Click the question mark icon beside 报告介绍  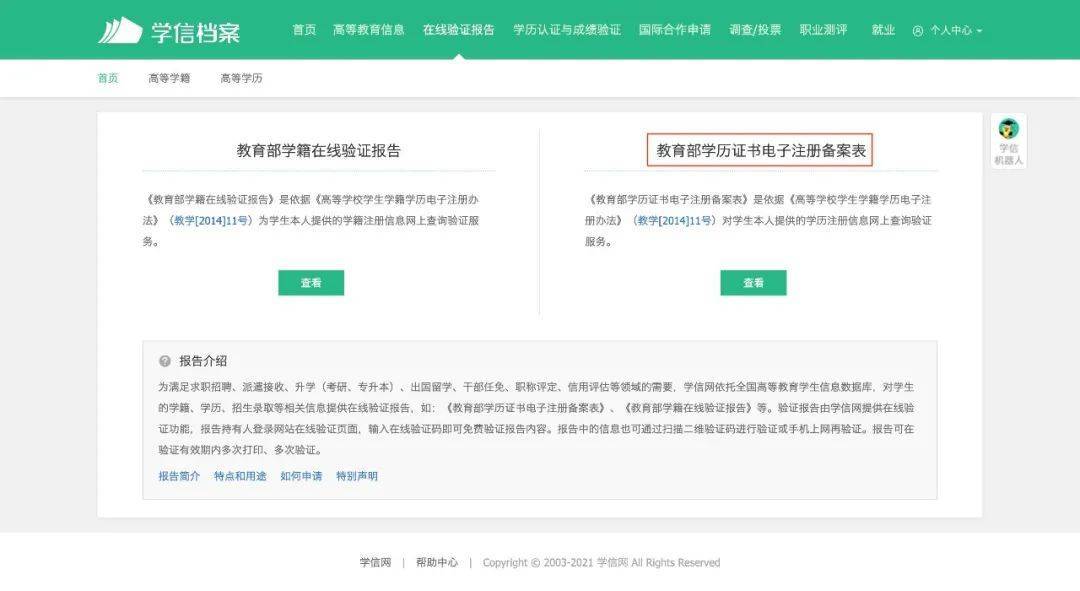point(165,361)
